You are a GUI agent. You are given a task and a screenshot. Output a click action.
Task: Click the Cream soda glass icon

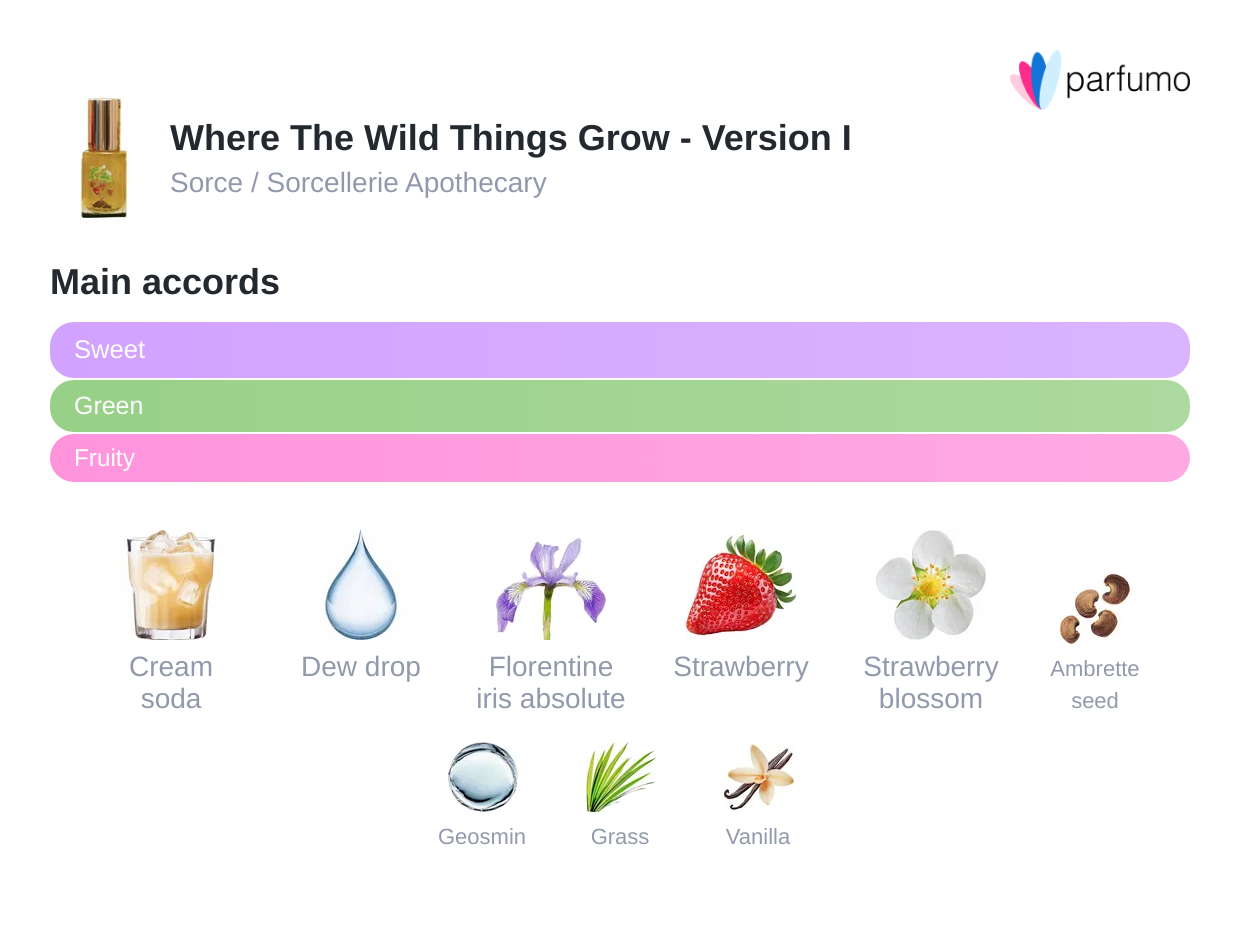coord(171,585)
